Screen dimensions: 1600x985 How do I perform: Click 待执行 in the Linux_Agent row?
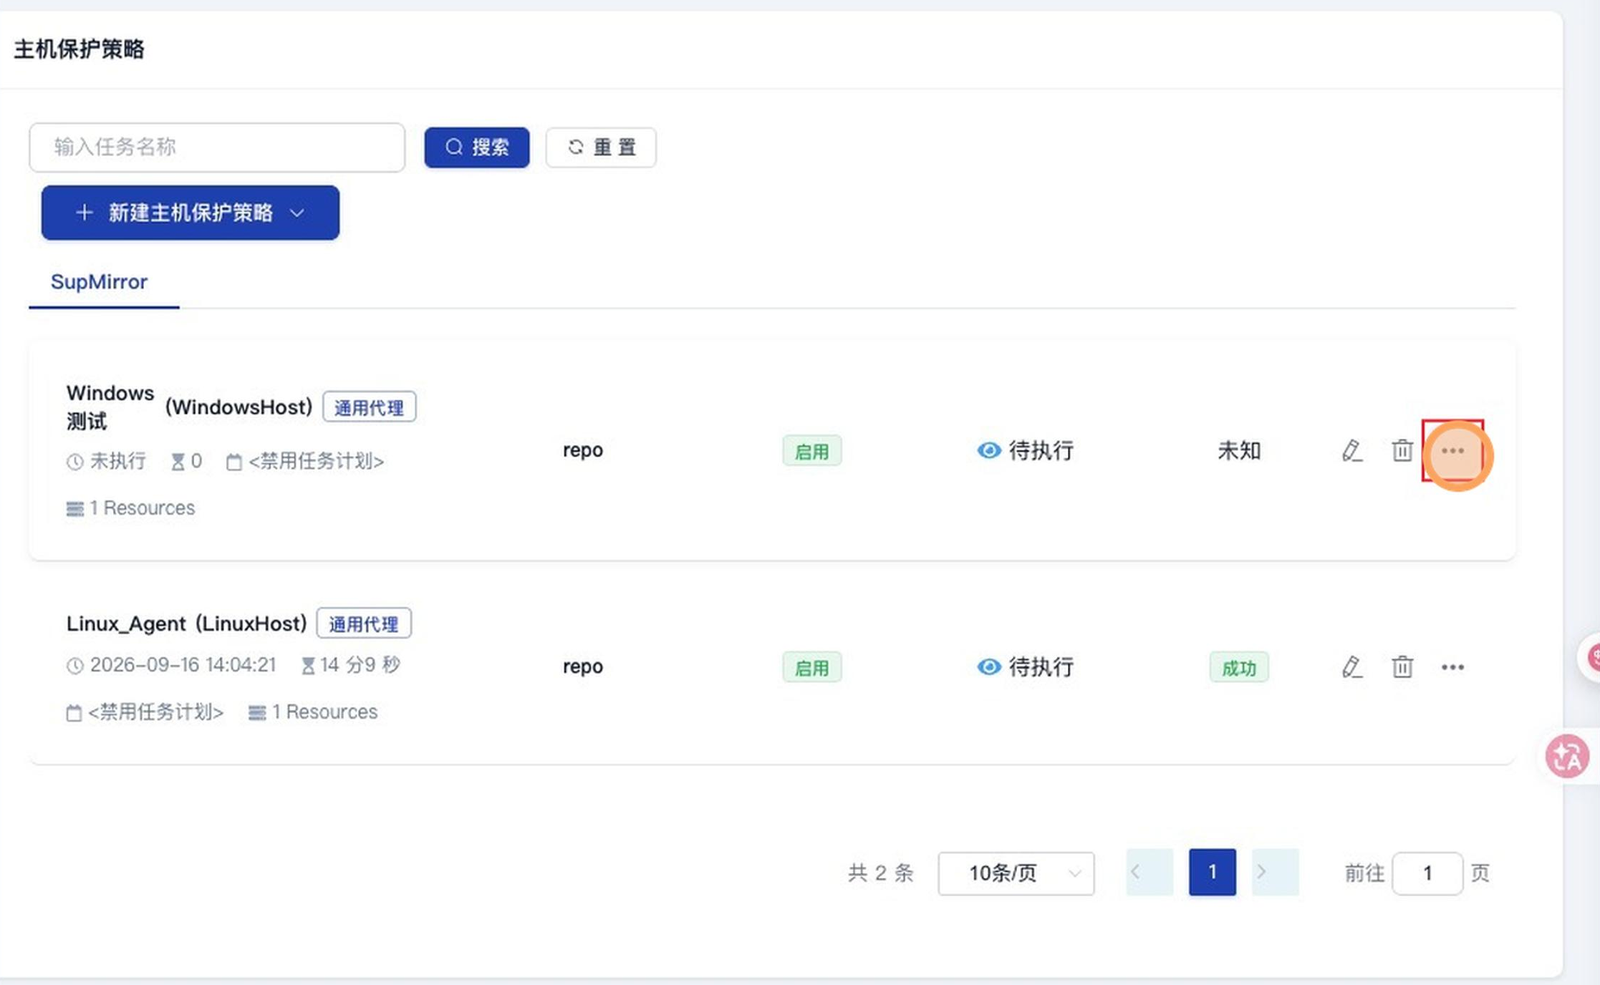1041,667
